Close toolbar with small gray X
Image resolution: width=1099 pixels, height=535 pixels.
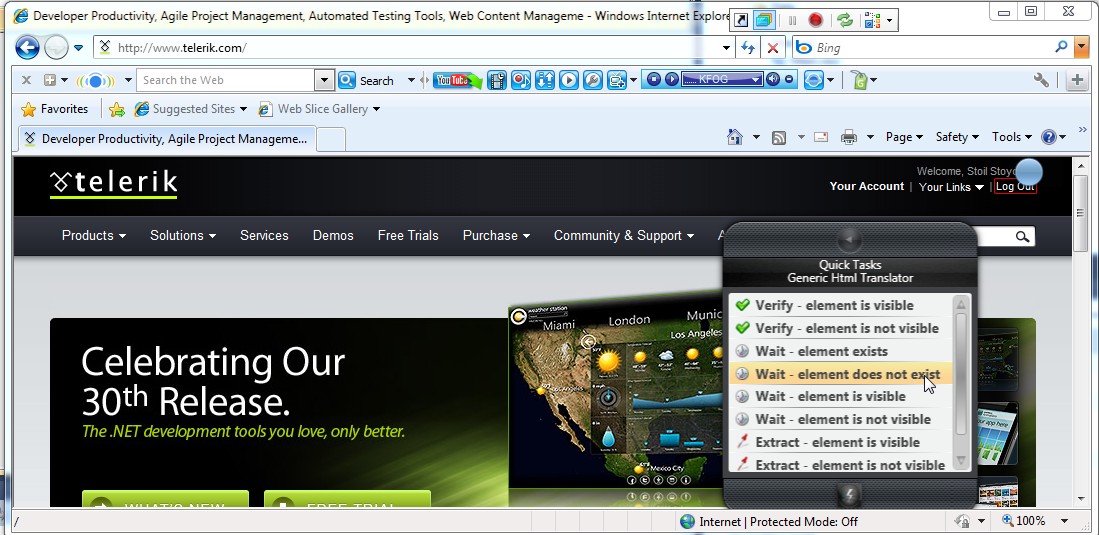(x=26, y=80)
